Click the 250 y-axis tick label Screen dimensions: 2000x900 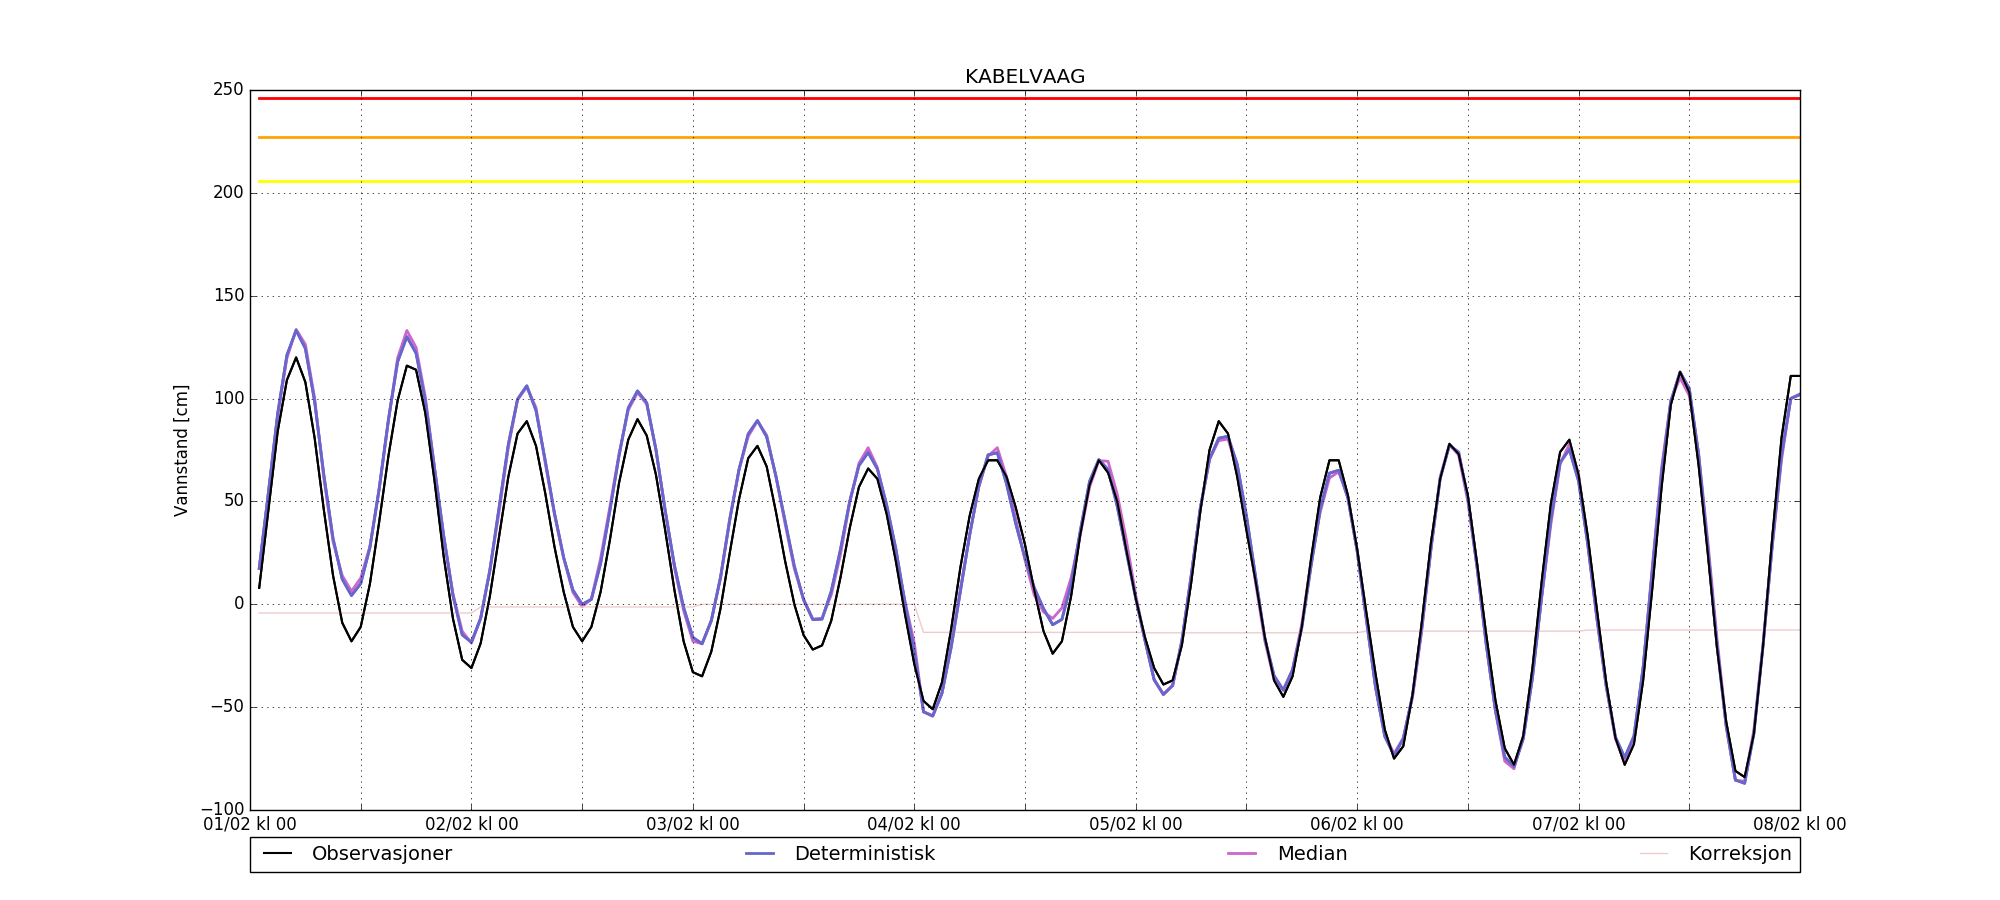click(228, 90)
